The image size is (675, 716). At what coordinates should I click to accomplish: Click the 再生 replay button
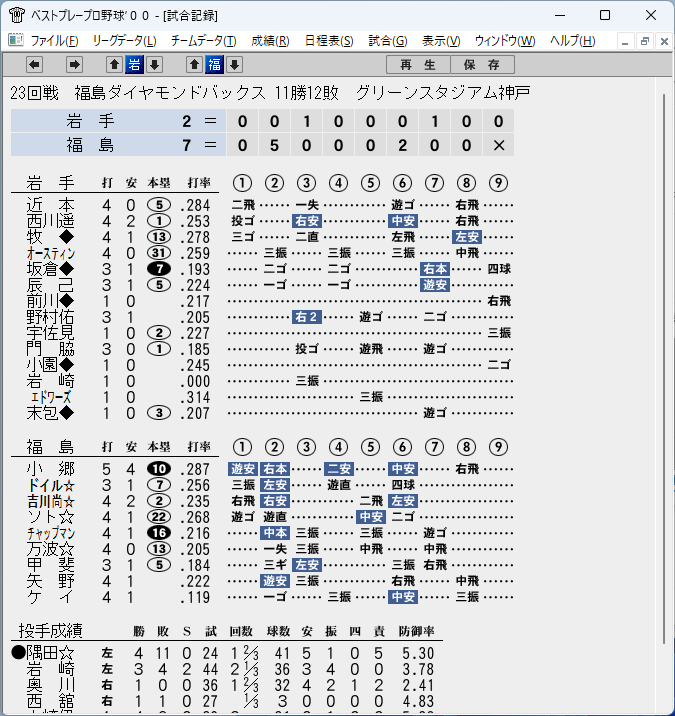(418, 65)
